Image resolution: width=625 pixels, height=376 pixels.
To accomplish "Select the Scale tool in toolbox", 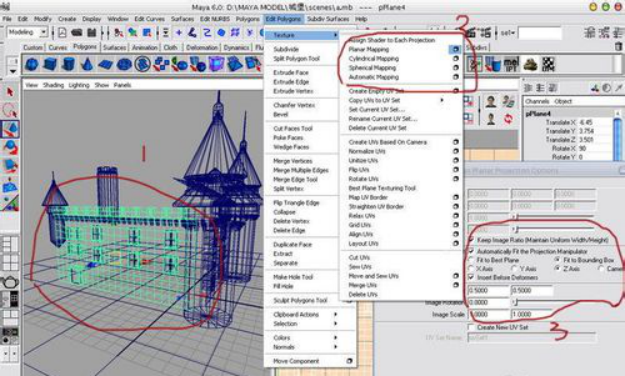I will click(x=10, y=166).
